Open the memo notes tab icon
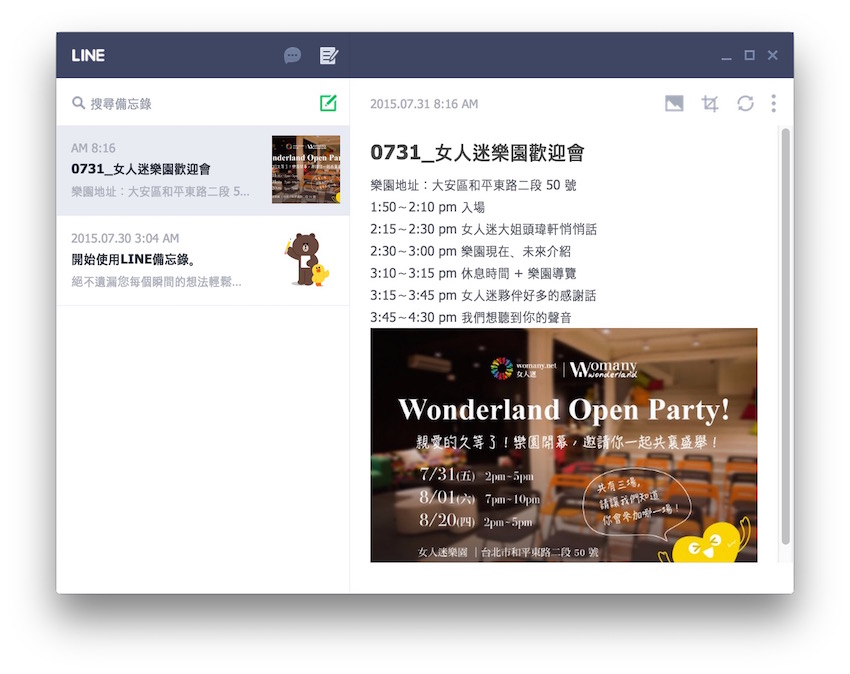The width and height of the screenshot is (850, 674). [x=329, y=55]
